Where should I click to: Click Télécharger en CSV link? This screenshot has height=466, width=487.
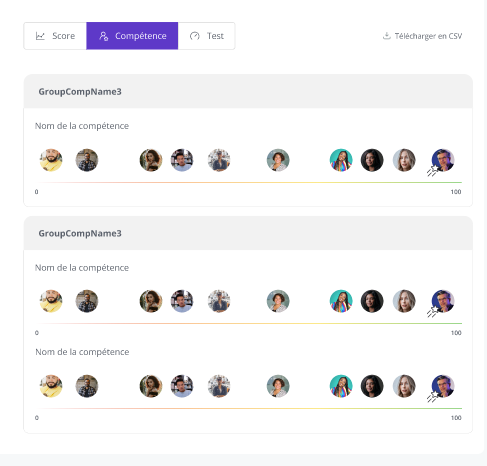(x=422, y=36)
